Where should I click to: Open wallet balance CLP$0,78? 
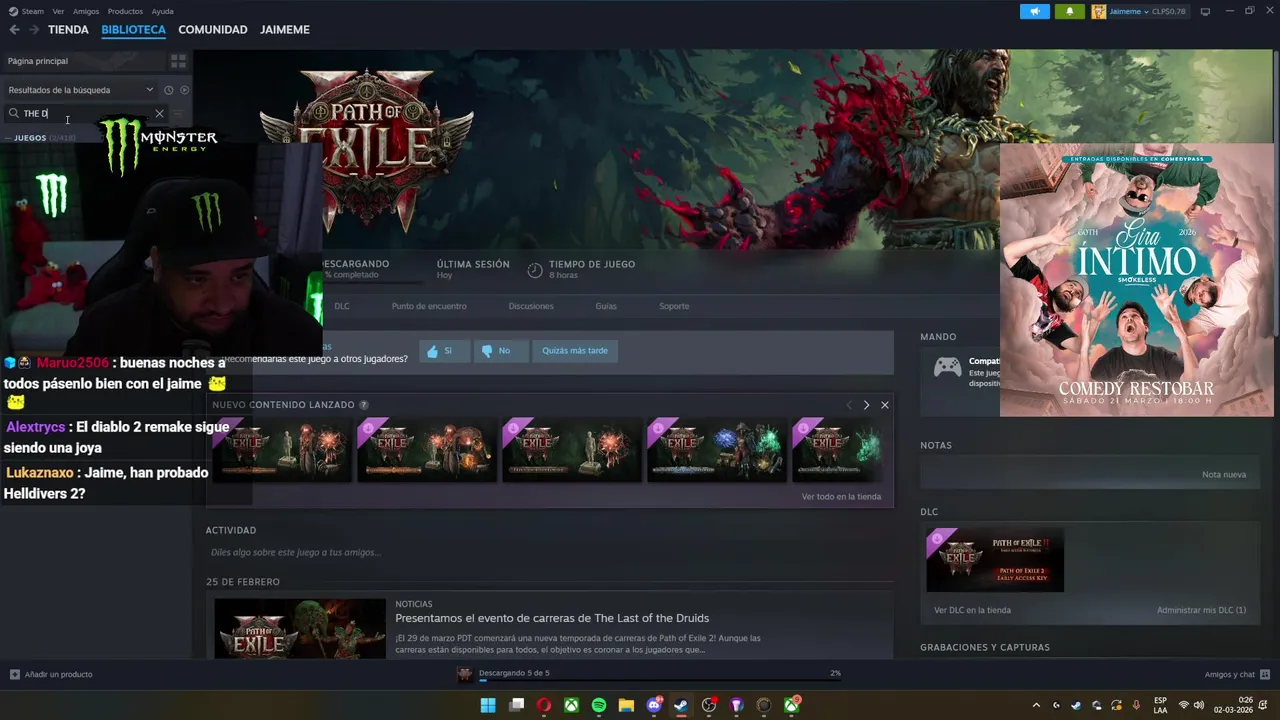click(x=1168, y=11)
